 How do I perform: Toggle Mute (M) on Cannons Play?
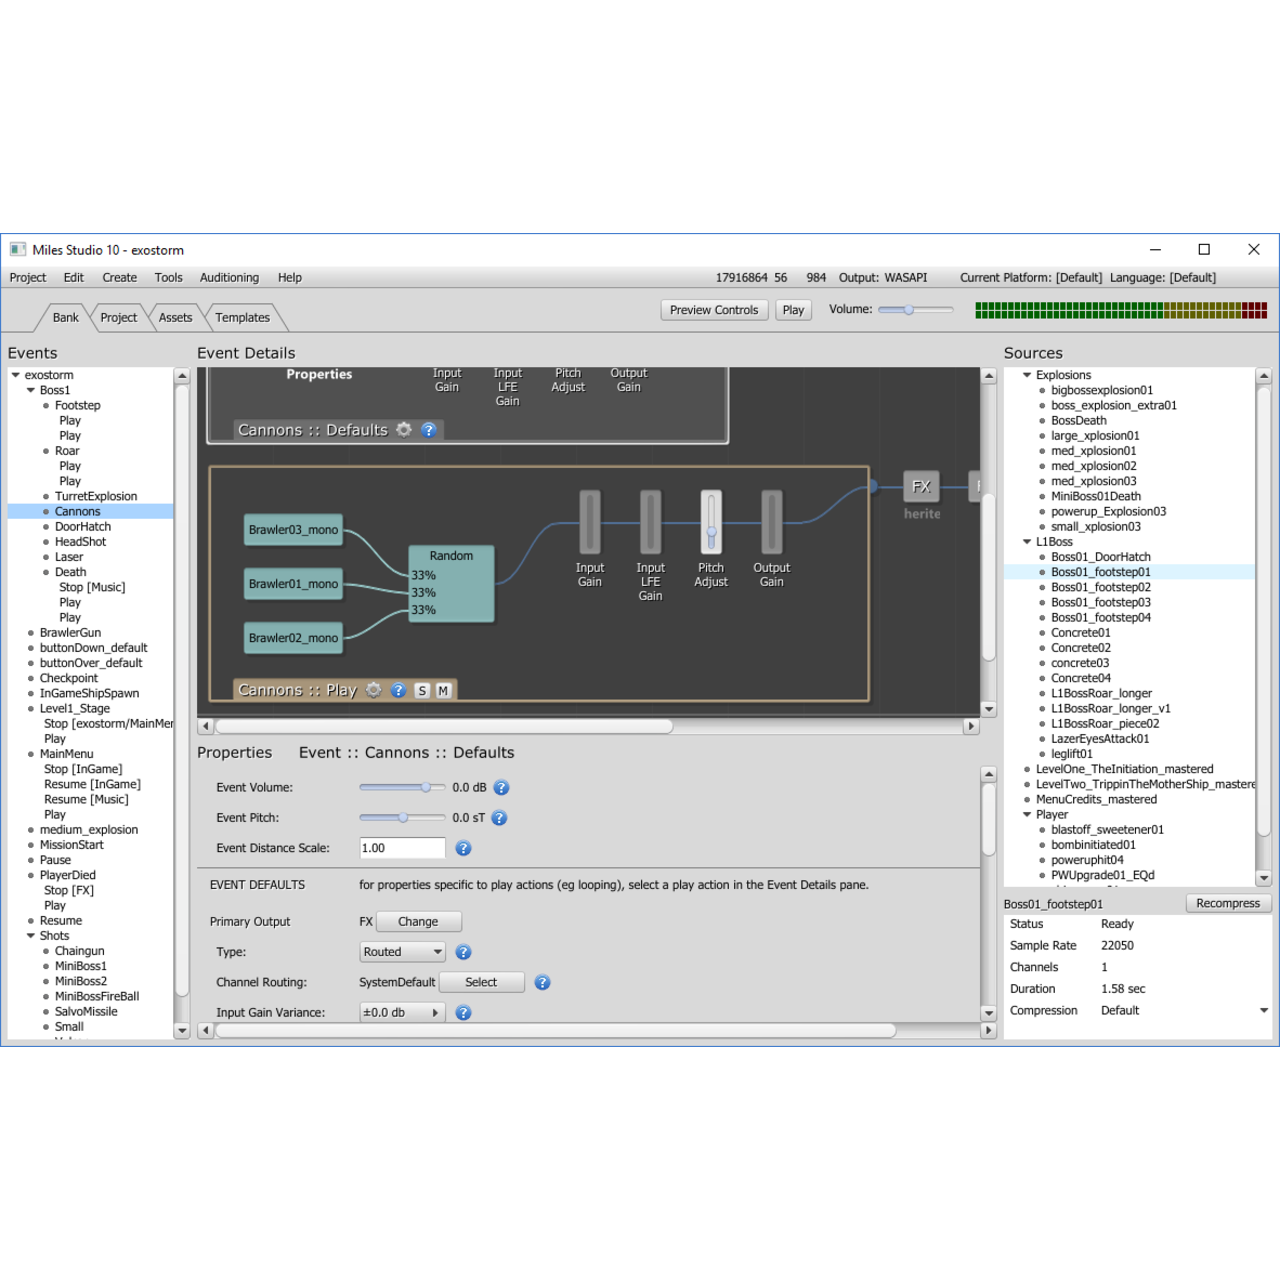pyautogui.click(x=443, y=691)
